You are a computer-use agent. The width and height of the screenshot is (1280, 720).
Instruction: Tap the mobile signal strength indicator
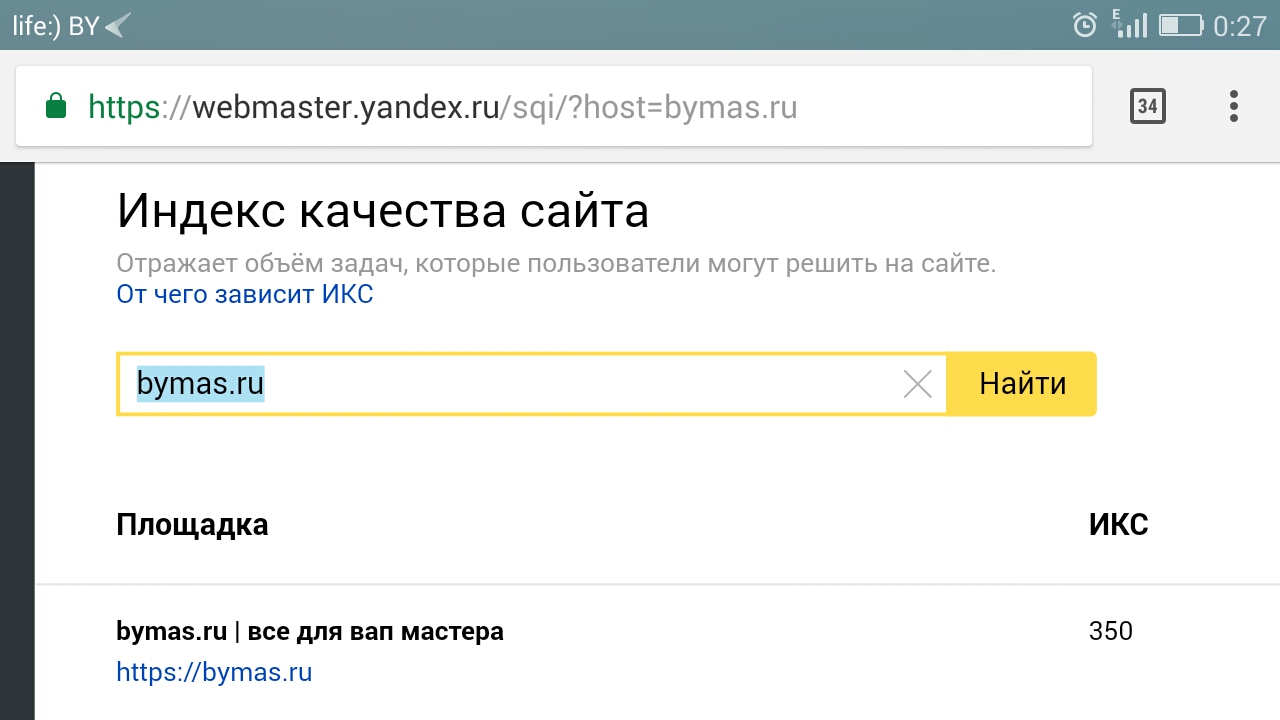click(x=1130, y=25)
